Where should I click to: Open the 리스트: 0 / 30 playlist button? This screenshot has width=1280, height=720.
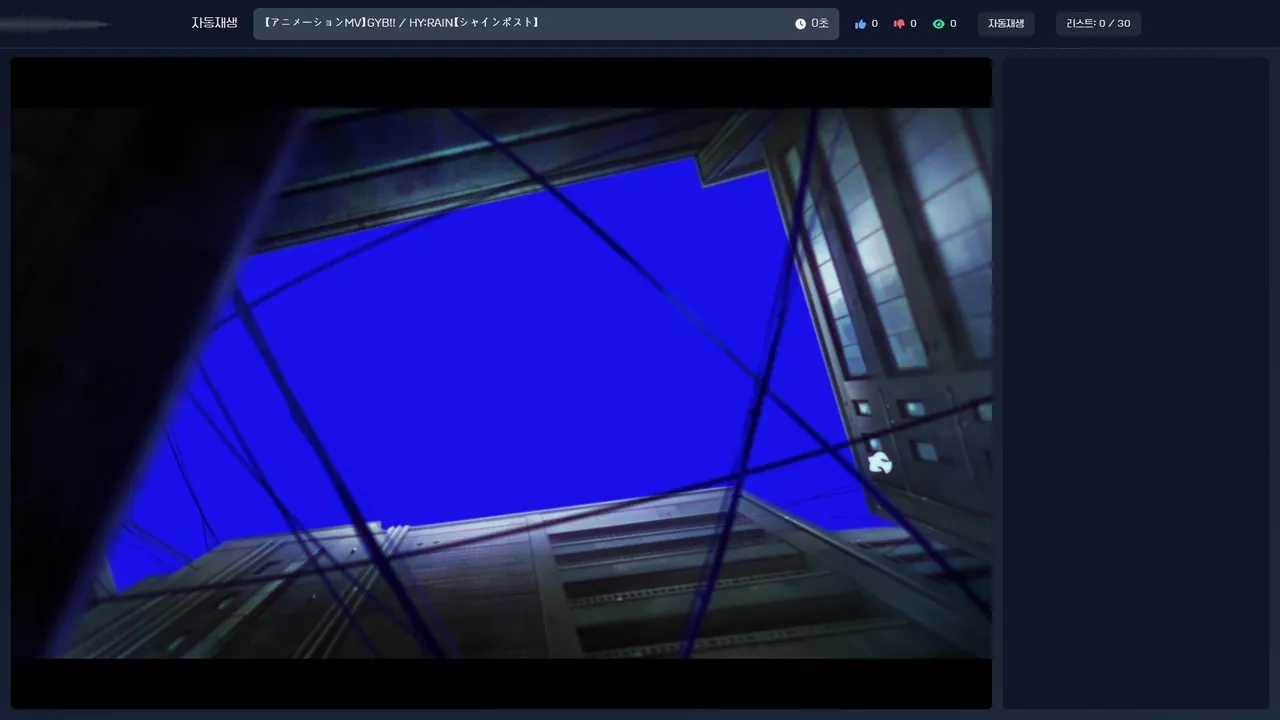coord(1098,24)
